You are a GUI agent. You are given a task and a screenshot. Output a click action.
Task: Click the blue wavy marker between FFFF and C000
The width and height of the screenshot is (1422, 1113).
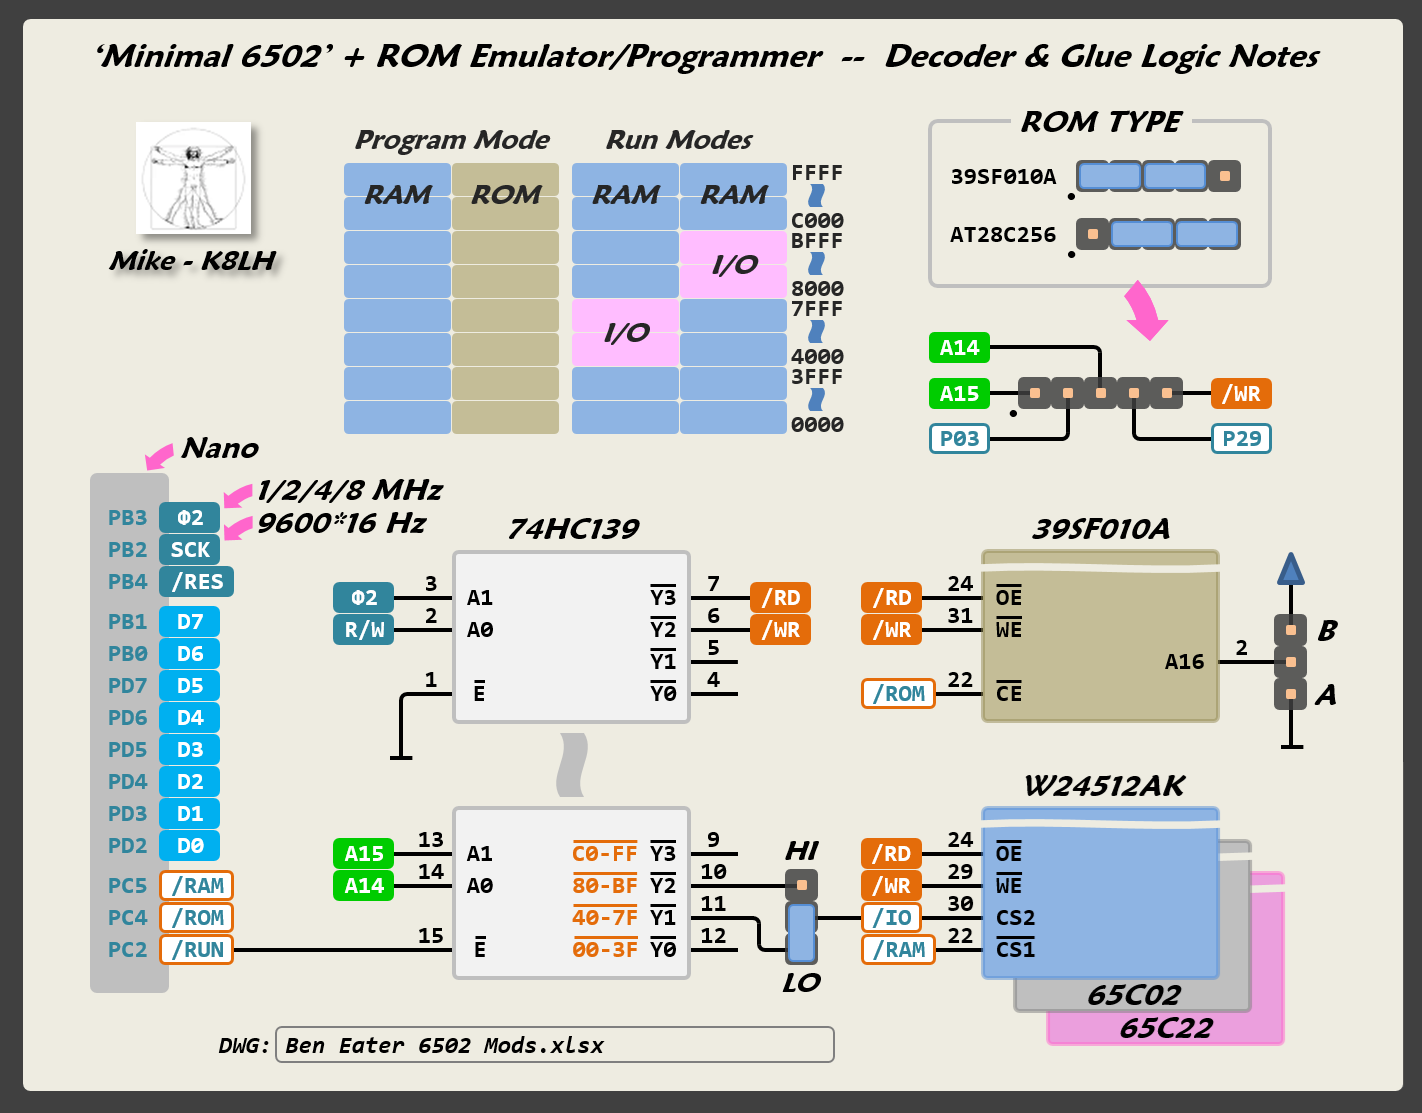817,196
